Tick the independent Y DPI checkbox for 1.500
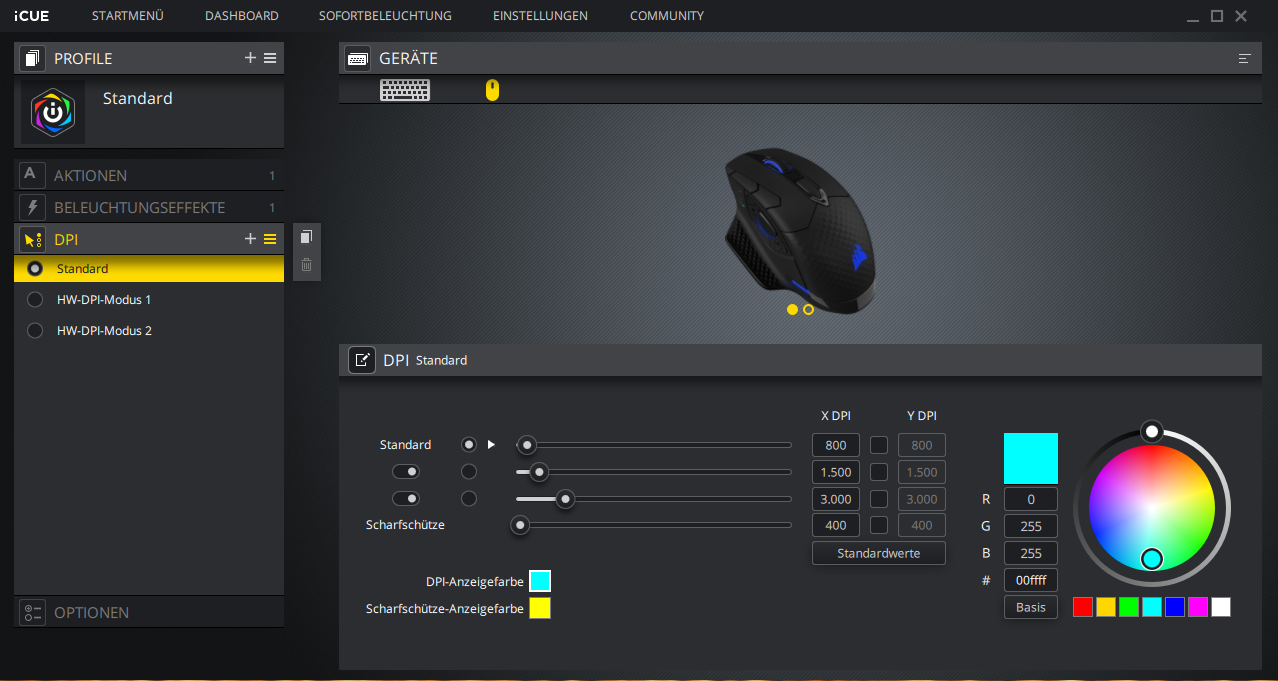The height and width of the screenshot is (681, 1278). pyautogui.click(x=879, y=472)
